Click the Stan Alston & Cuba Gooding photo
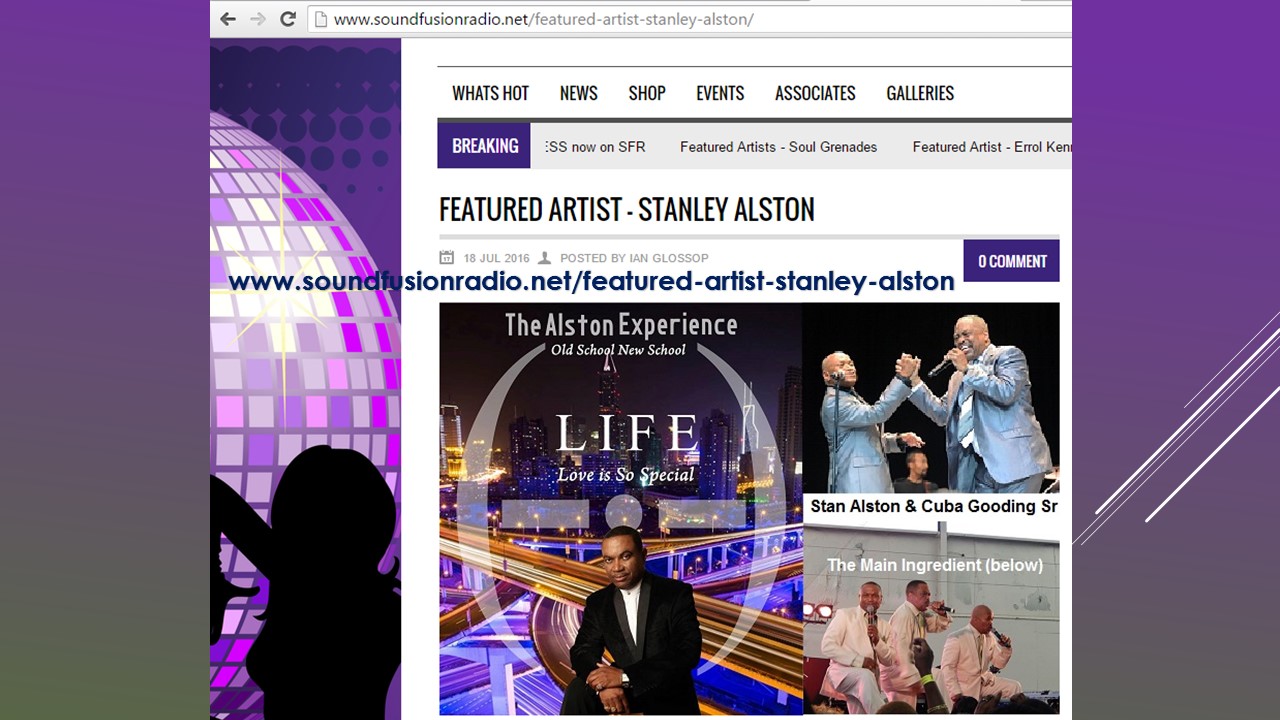 tap(930, 400)
